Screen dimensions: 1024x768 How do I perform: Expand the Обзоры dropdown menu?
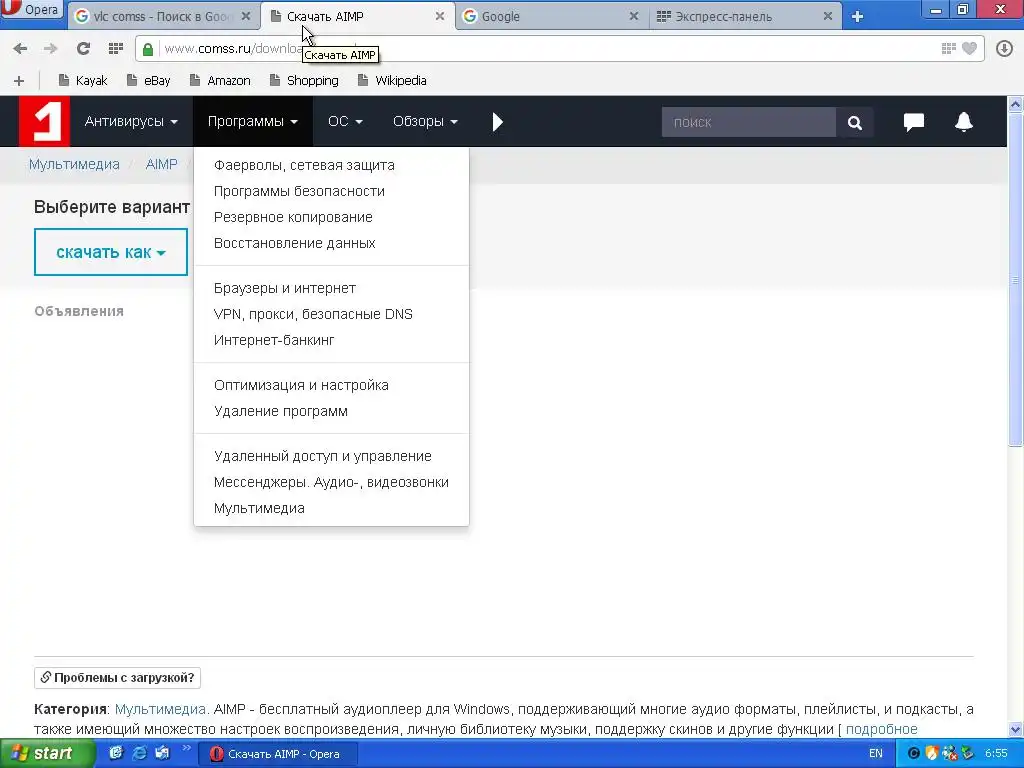425,121
